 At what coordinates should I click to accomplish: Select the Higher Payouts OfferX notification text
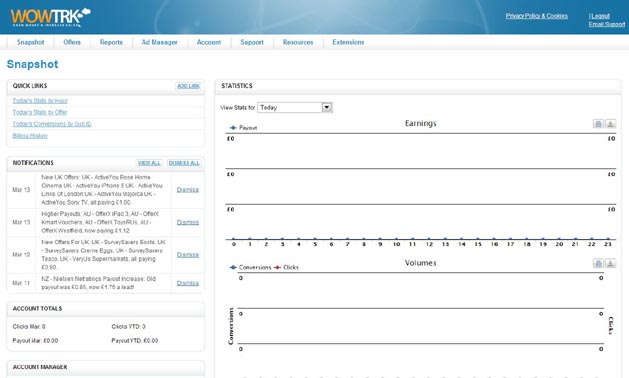click(x=100, y=222)
